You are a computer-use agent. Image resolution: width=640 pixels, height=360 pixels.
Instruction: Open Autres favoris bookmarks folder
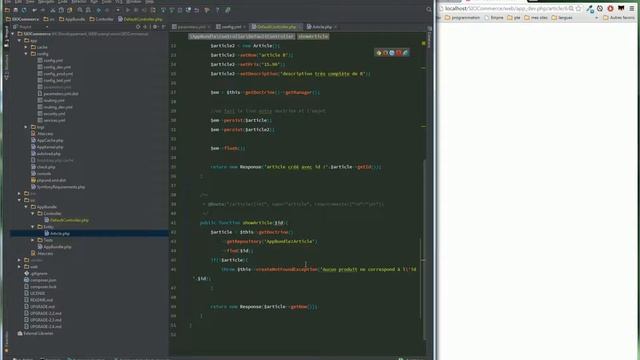[619, 18]
